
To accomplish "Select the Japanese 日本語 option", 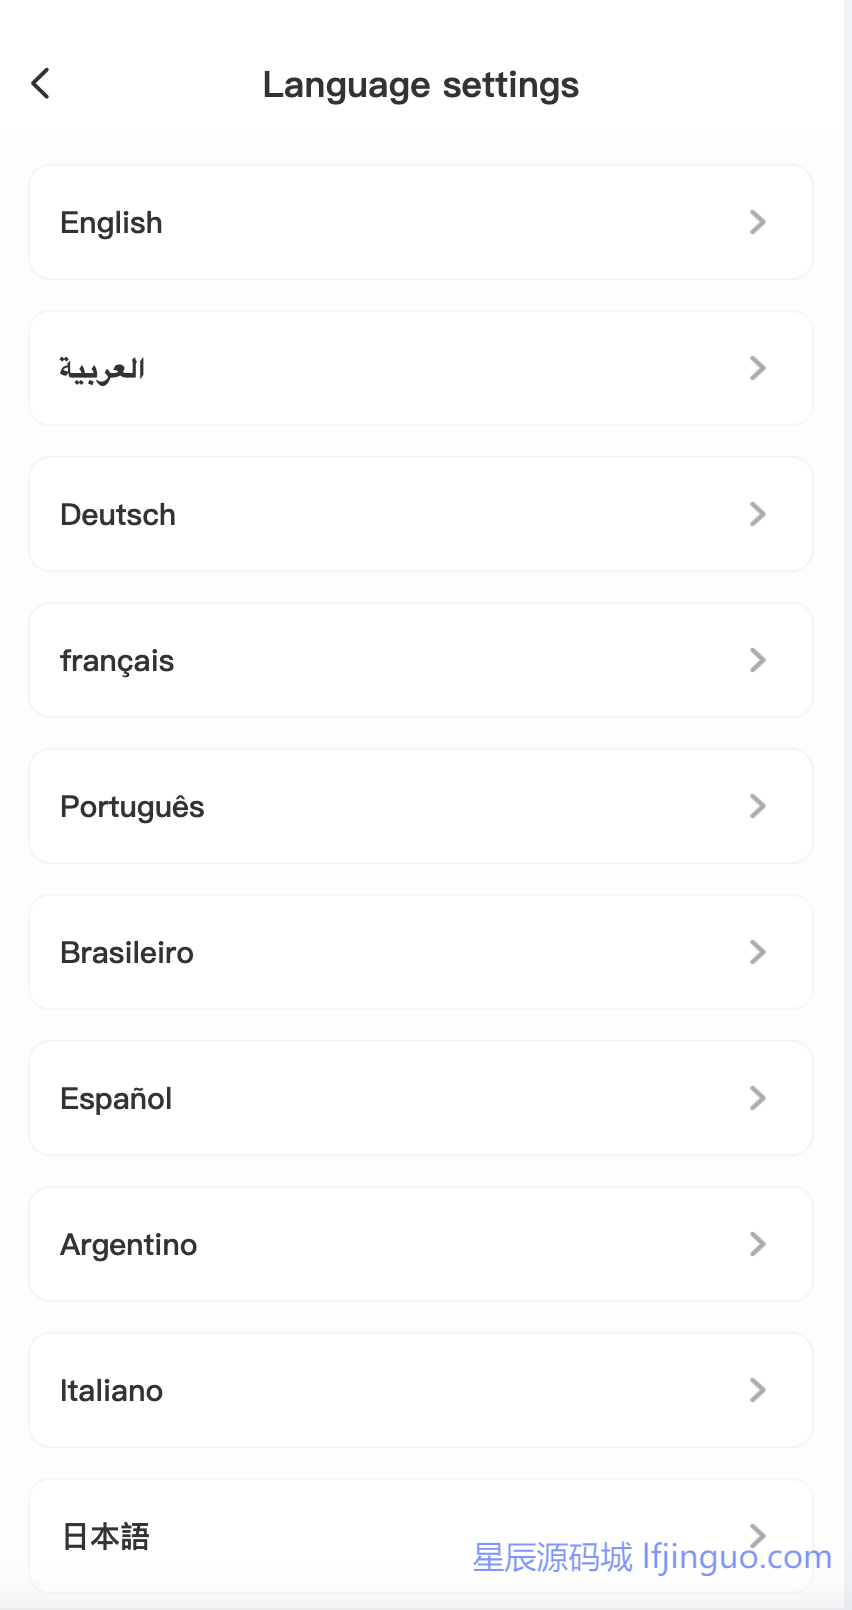I will coord(105,1536).
